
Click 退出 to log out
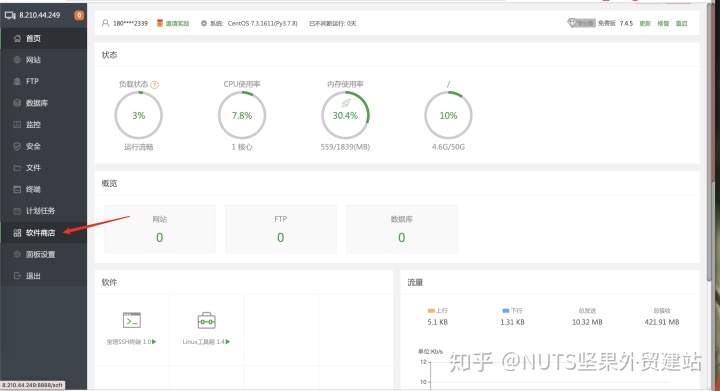pyautogui.click(x=43, y=276)
